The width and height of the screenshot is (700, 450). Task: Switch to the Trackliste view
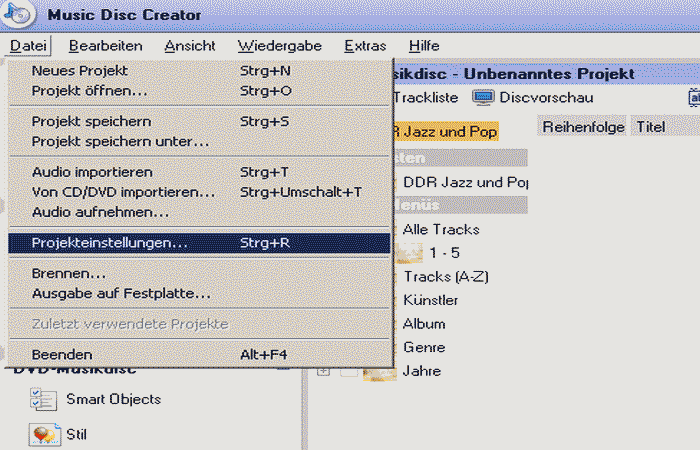tap(426, 97)
